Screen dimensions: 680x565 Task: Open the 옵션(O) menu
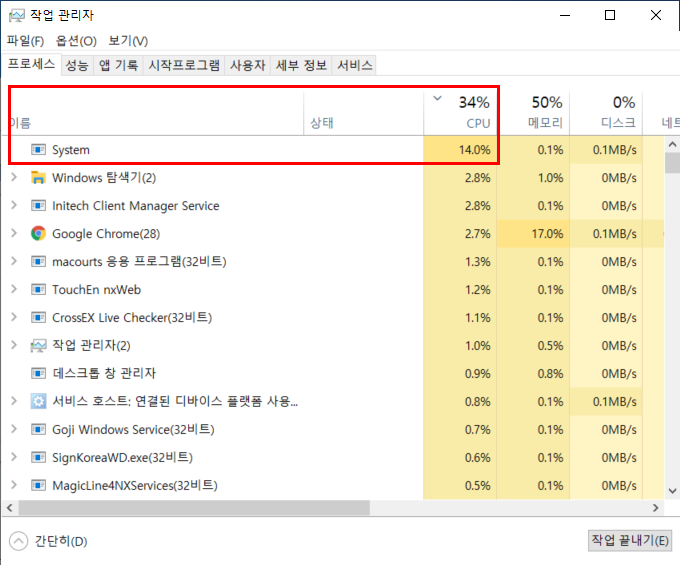76,41
